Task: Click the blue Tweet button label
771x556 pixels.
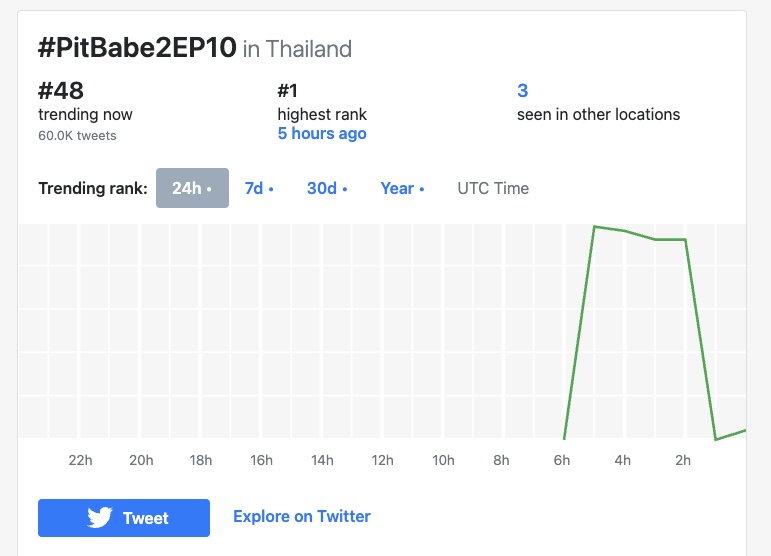Action: 146,518
